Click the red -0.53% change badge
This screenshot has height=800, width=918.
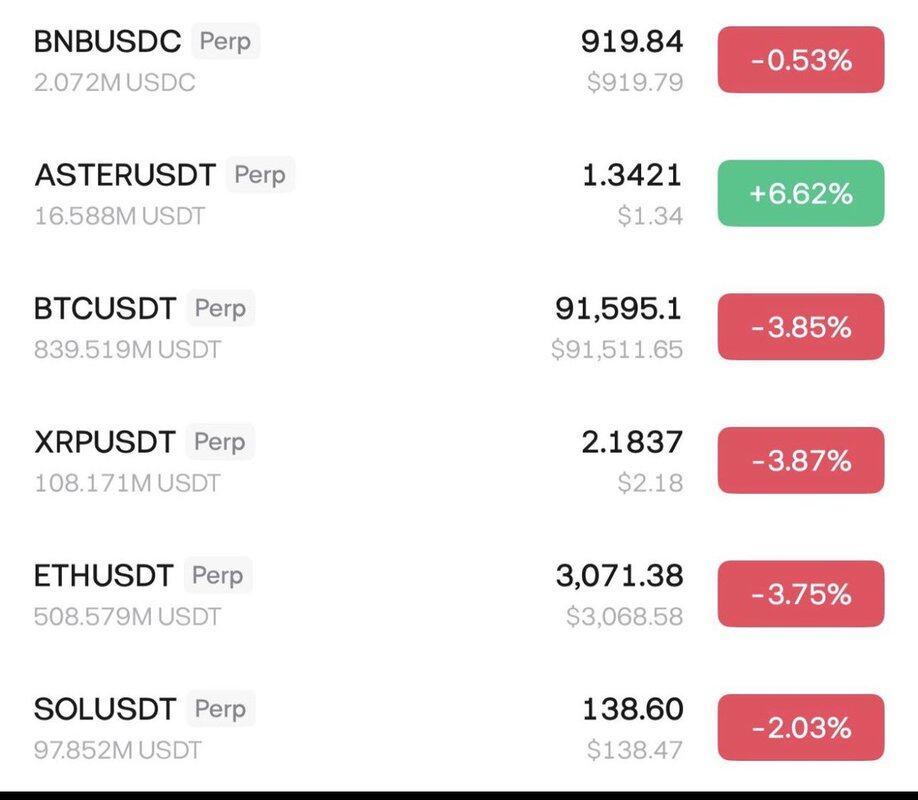point(800,60)
